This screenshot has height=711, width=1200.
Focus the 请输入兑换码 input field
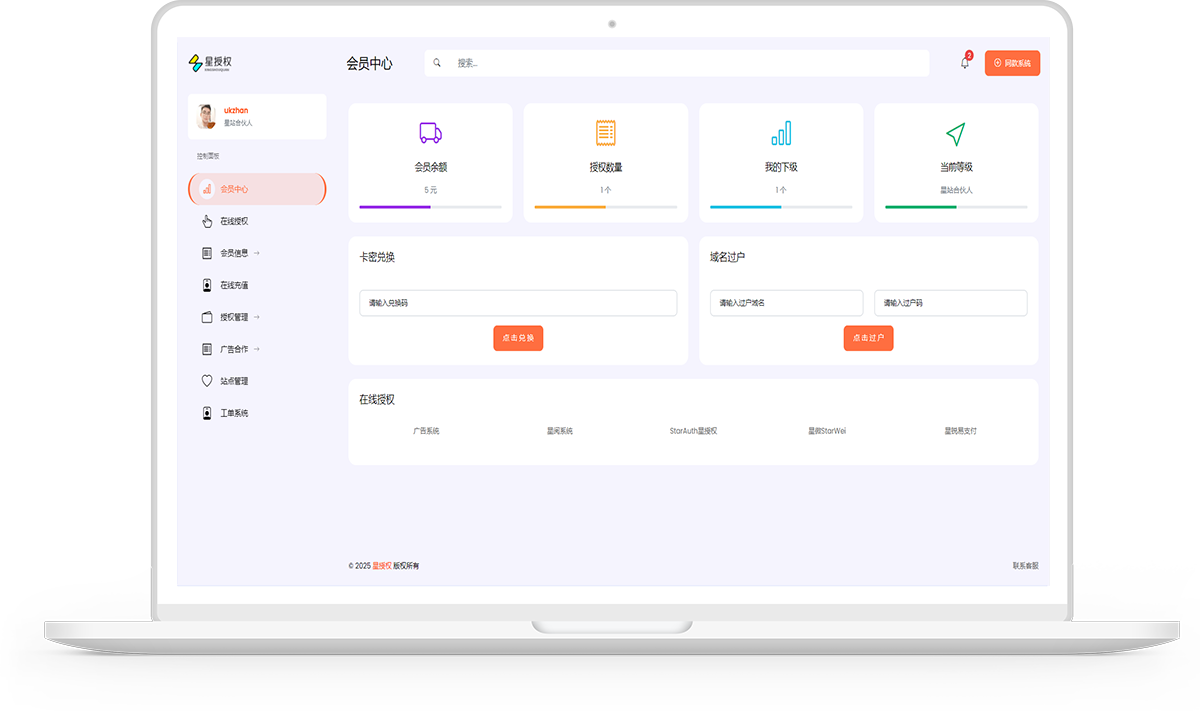coord(518,303)
